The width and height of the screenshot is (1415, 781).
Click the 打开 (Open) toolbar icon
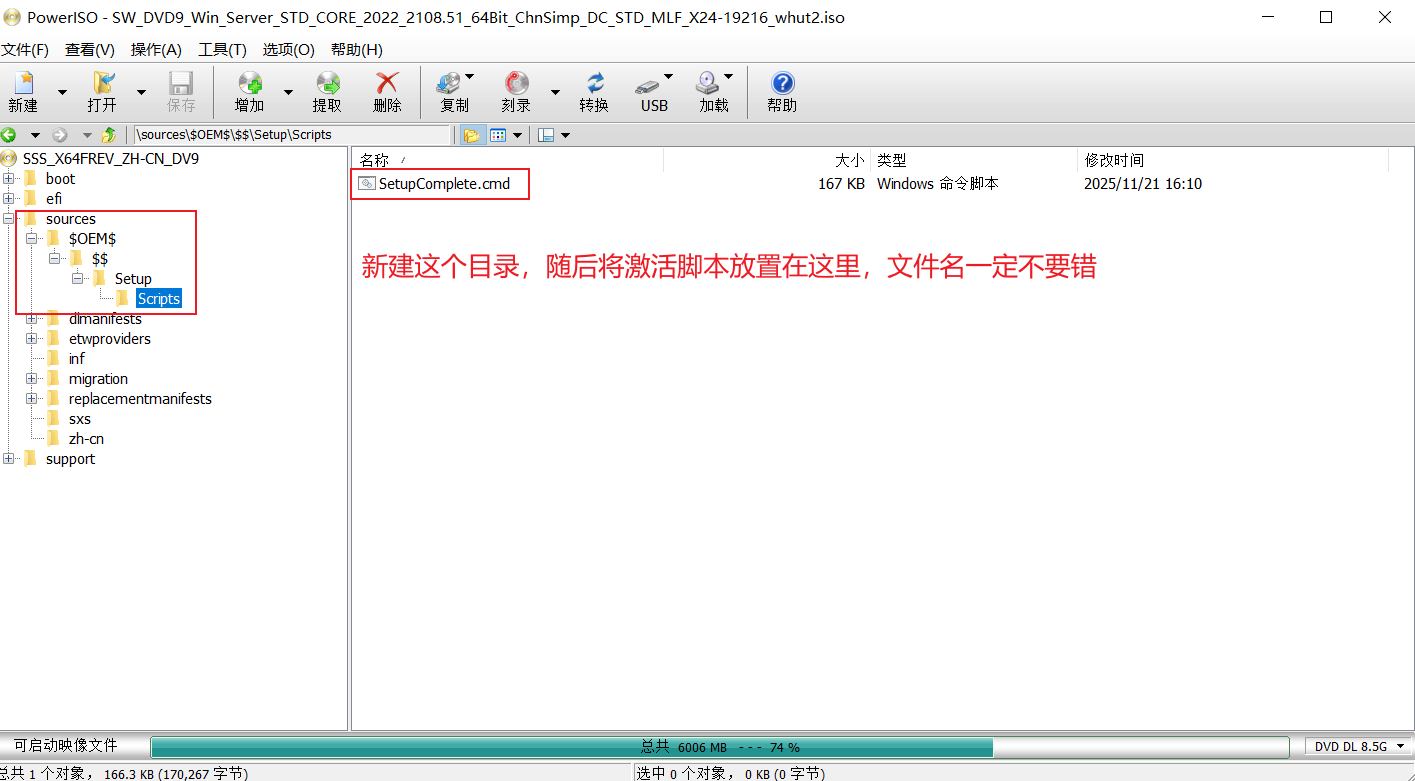[x=102, y=83]
